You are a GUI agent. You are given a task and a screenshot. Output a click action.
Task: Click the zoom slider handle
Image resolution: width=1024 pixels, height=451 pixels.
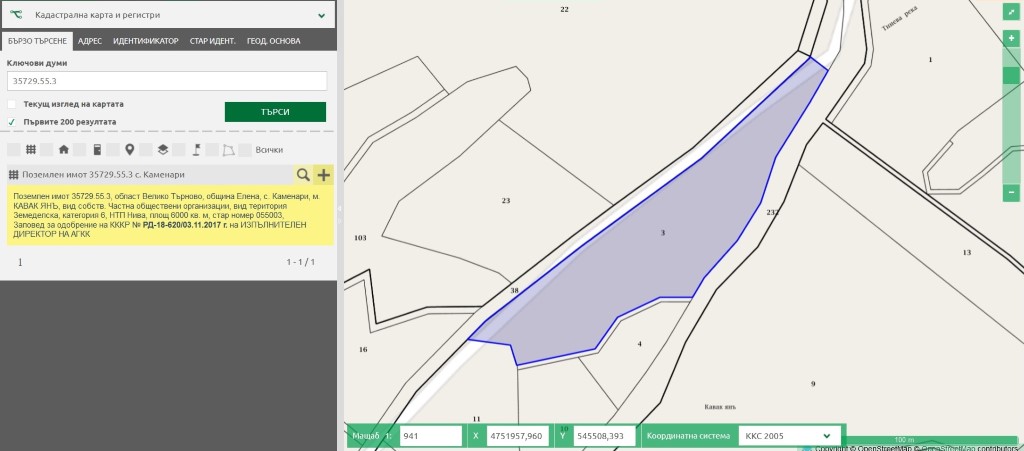[1011, 75]
